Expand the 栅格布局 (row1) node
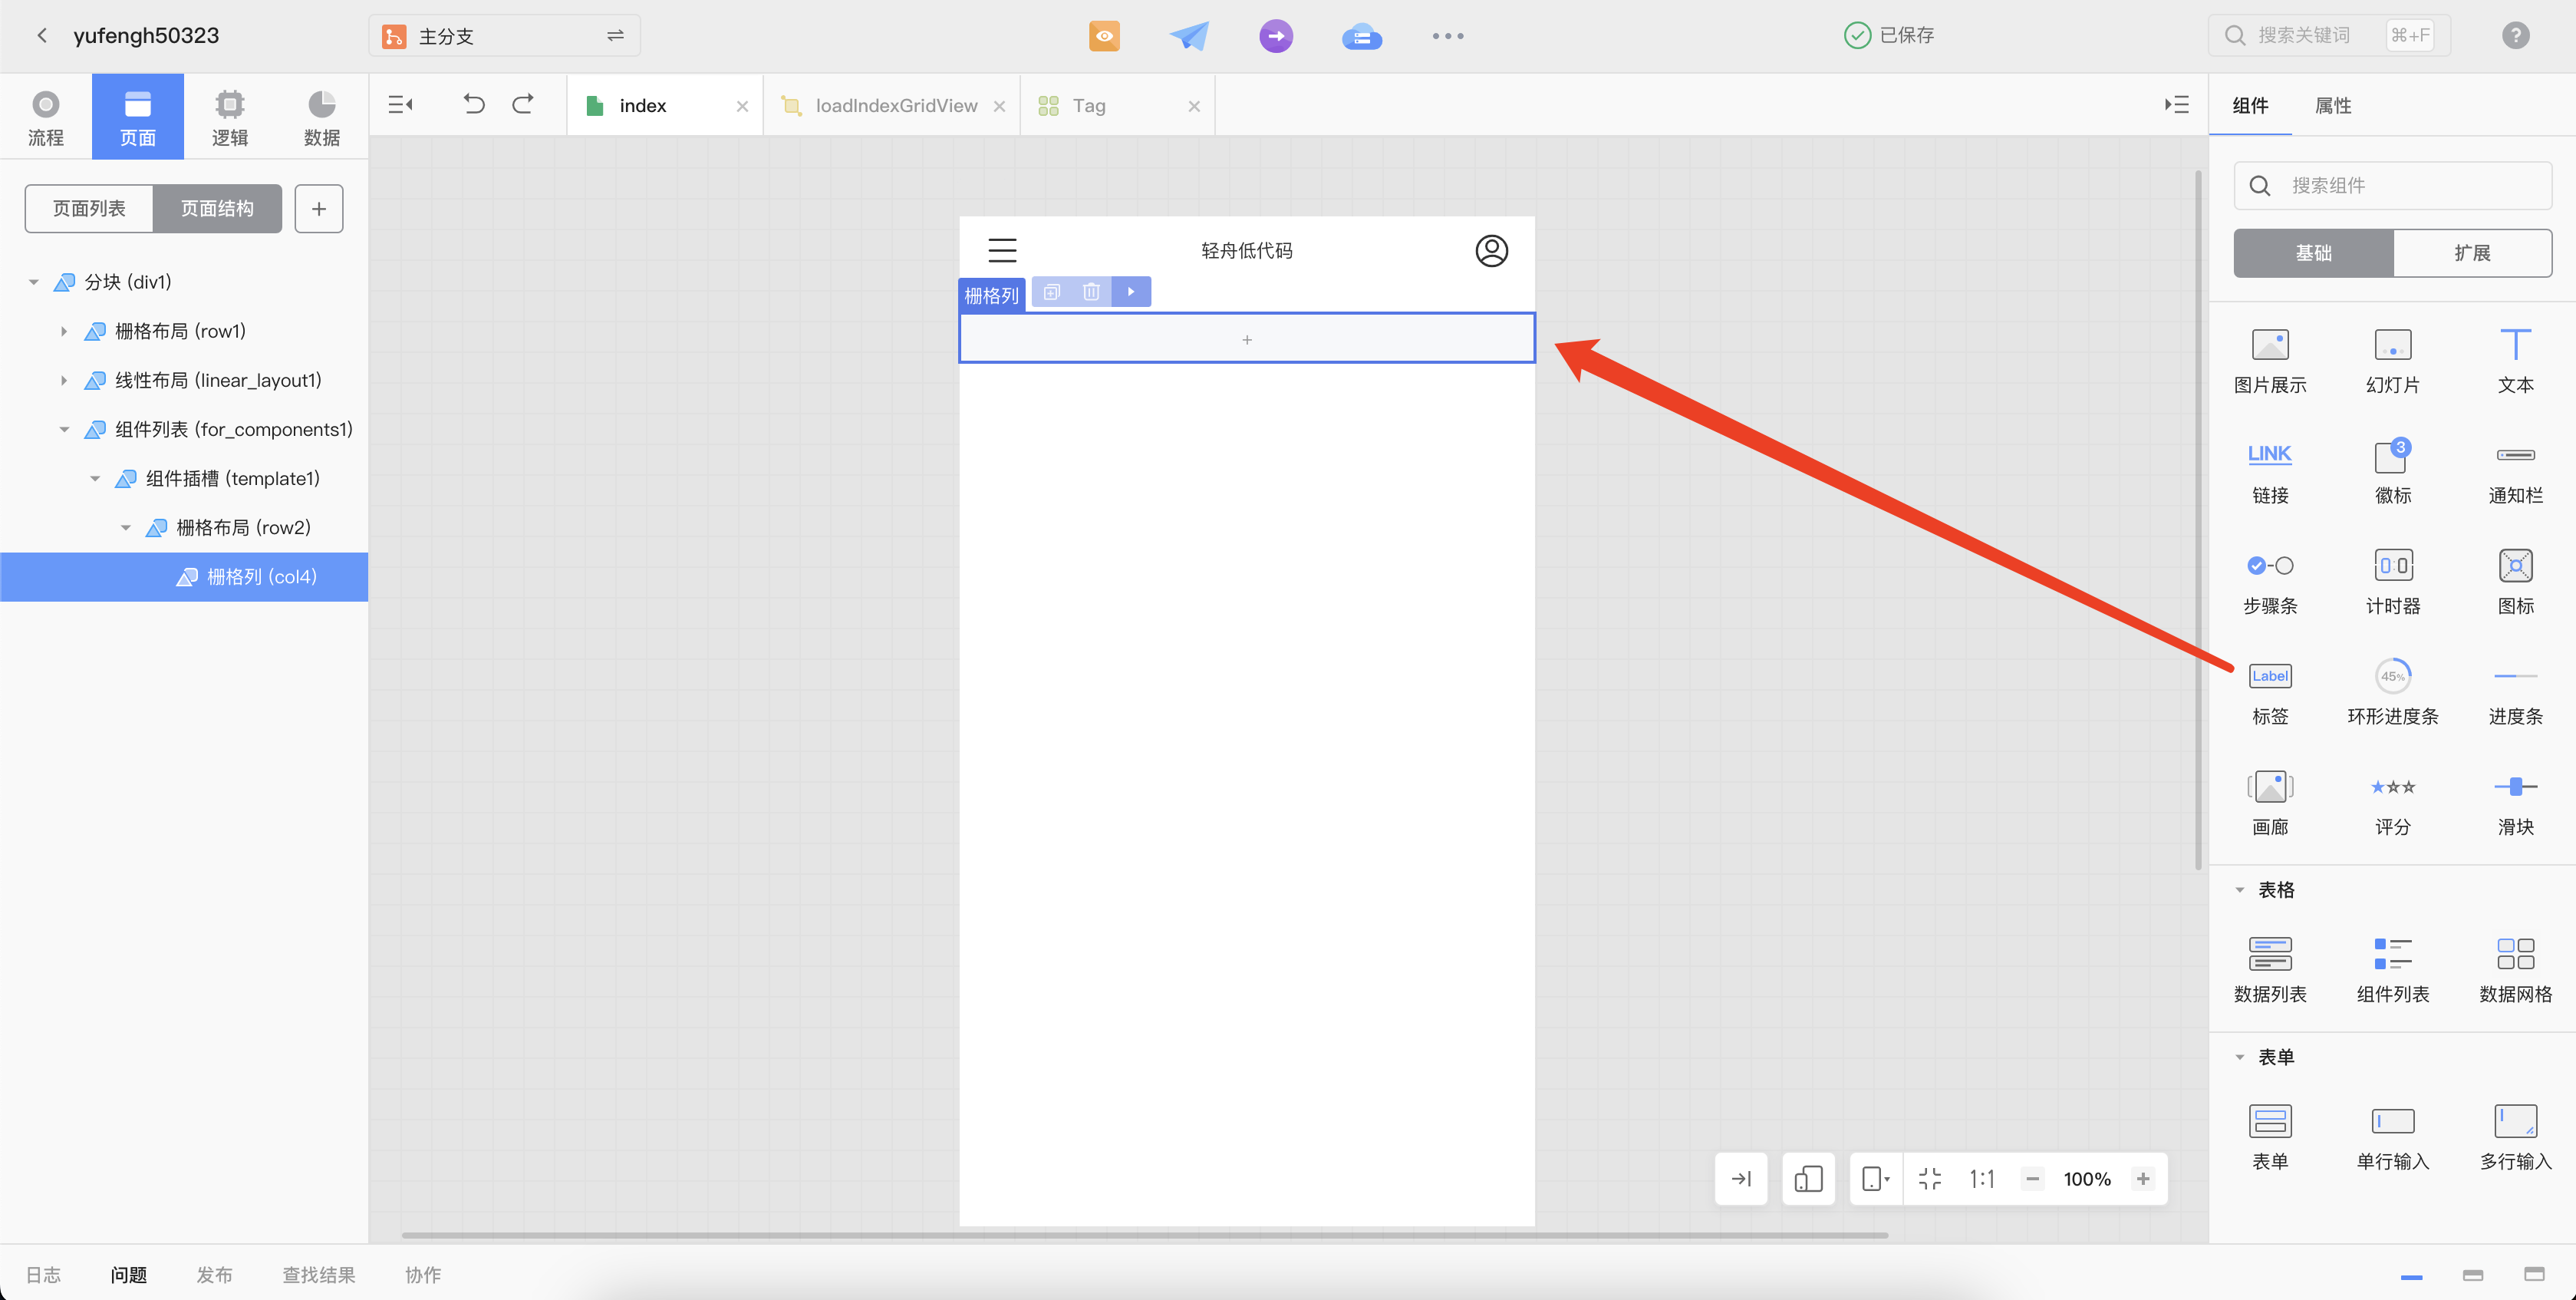The width and height of the screenshot is (2576, 1300). (64, 331)
